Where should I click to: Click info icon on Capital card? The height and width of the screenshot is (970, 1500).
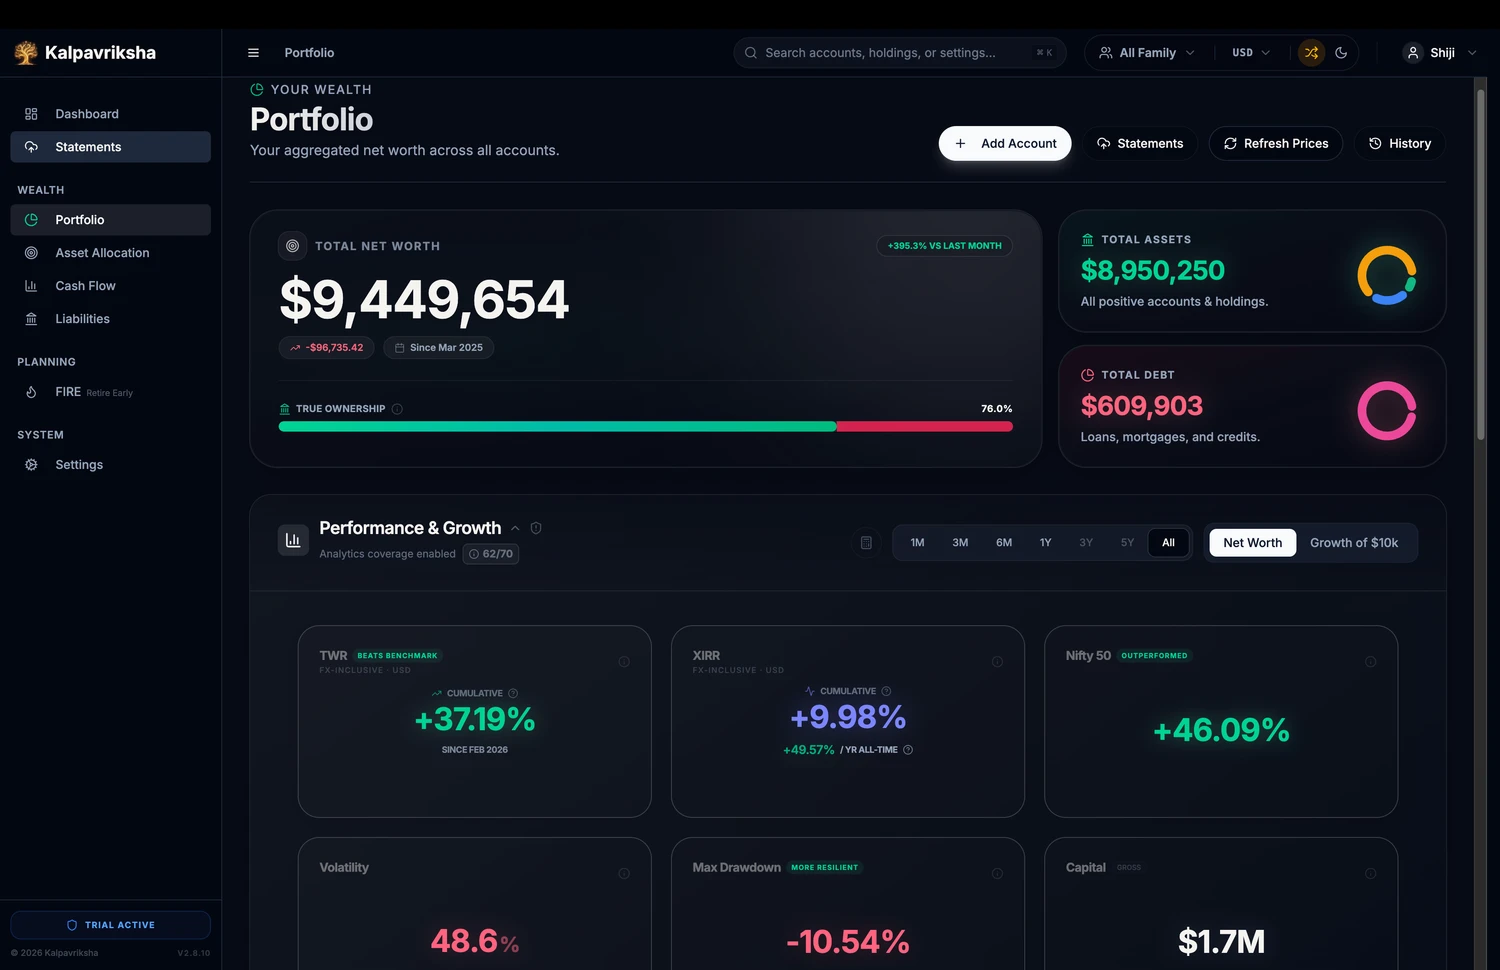(1370, 874)
